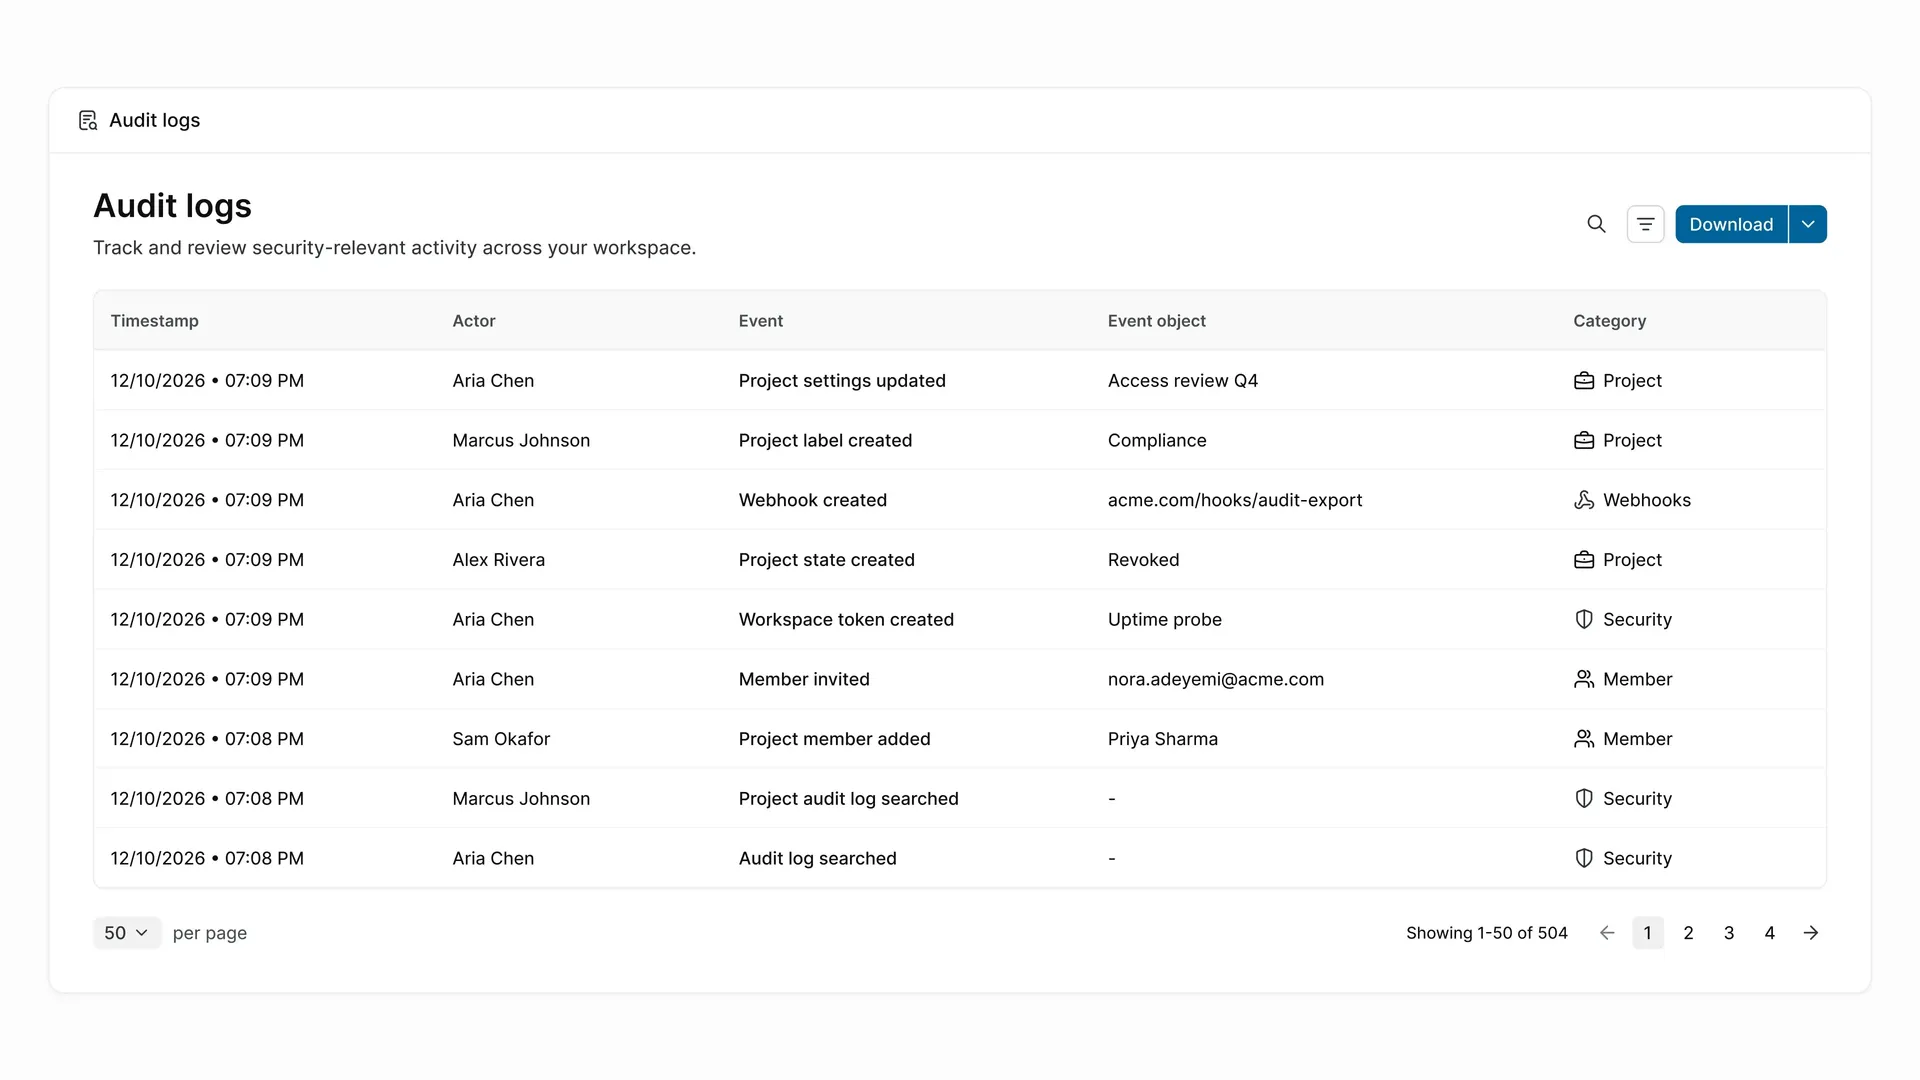Select the Workspace token created event

846,620
